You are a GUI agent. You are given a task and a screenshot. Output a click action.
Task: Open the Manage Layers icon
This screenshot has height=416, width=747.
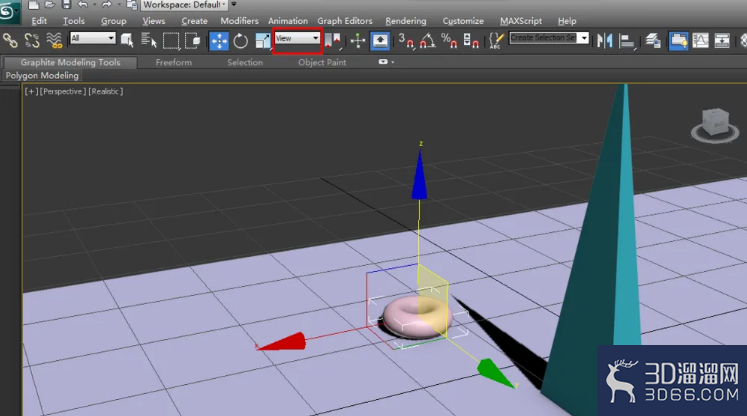(653, 41)
